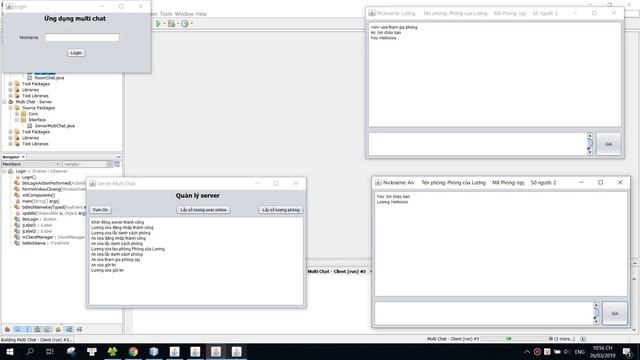Toggle first filter icon in Navigator bottom toolbar
The image size is (640, 360).
pos(7,329)
